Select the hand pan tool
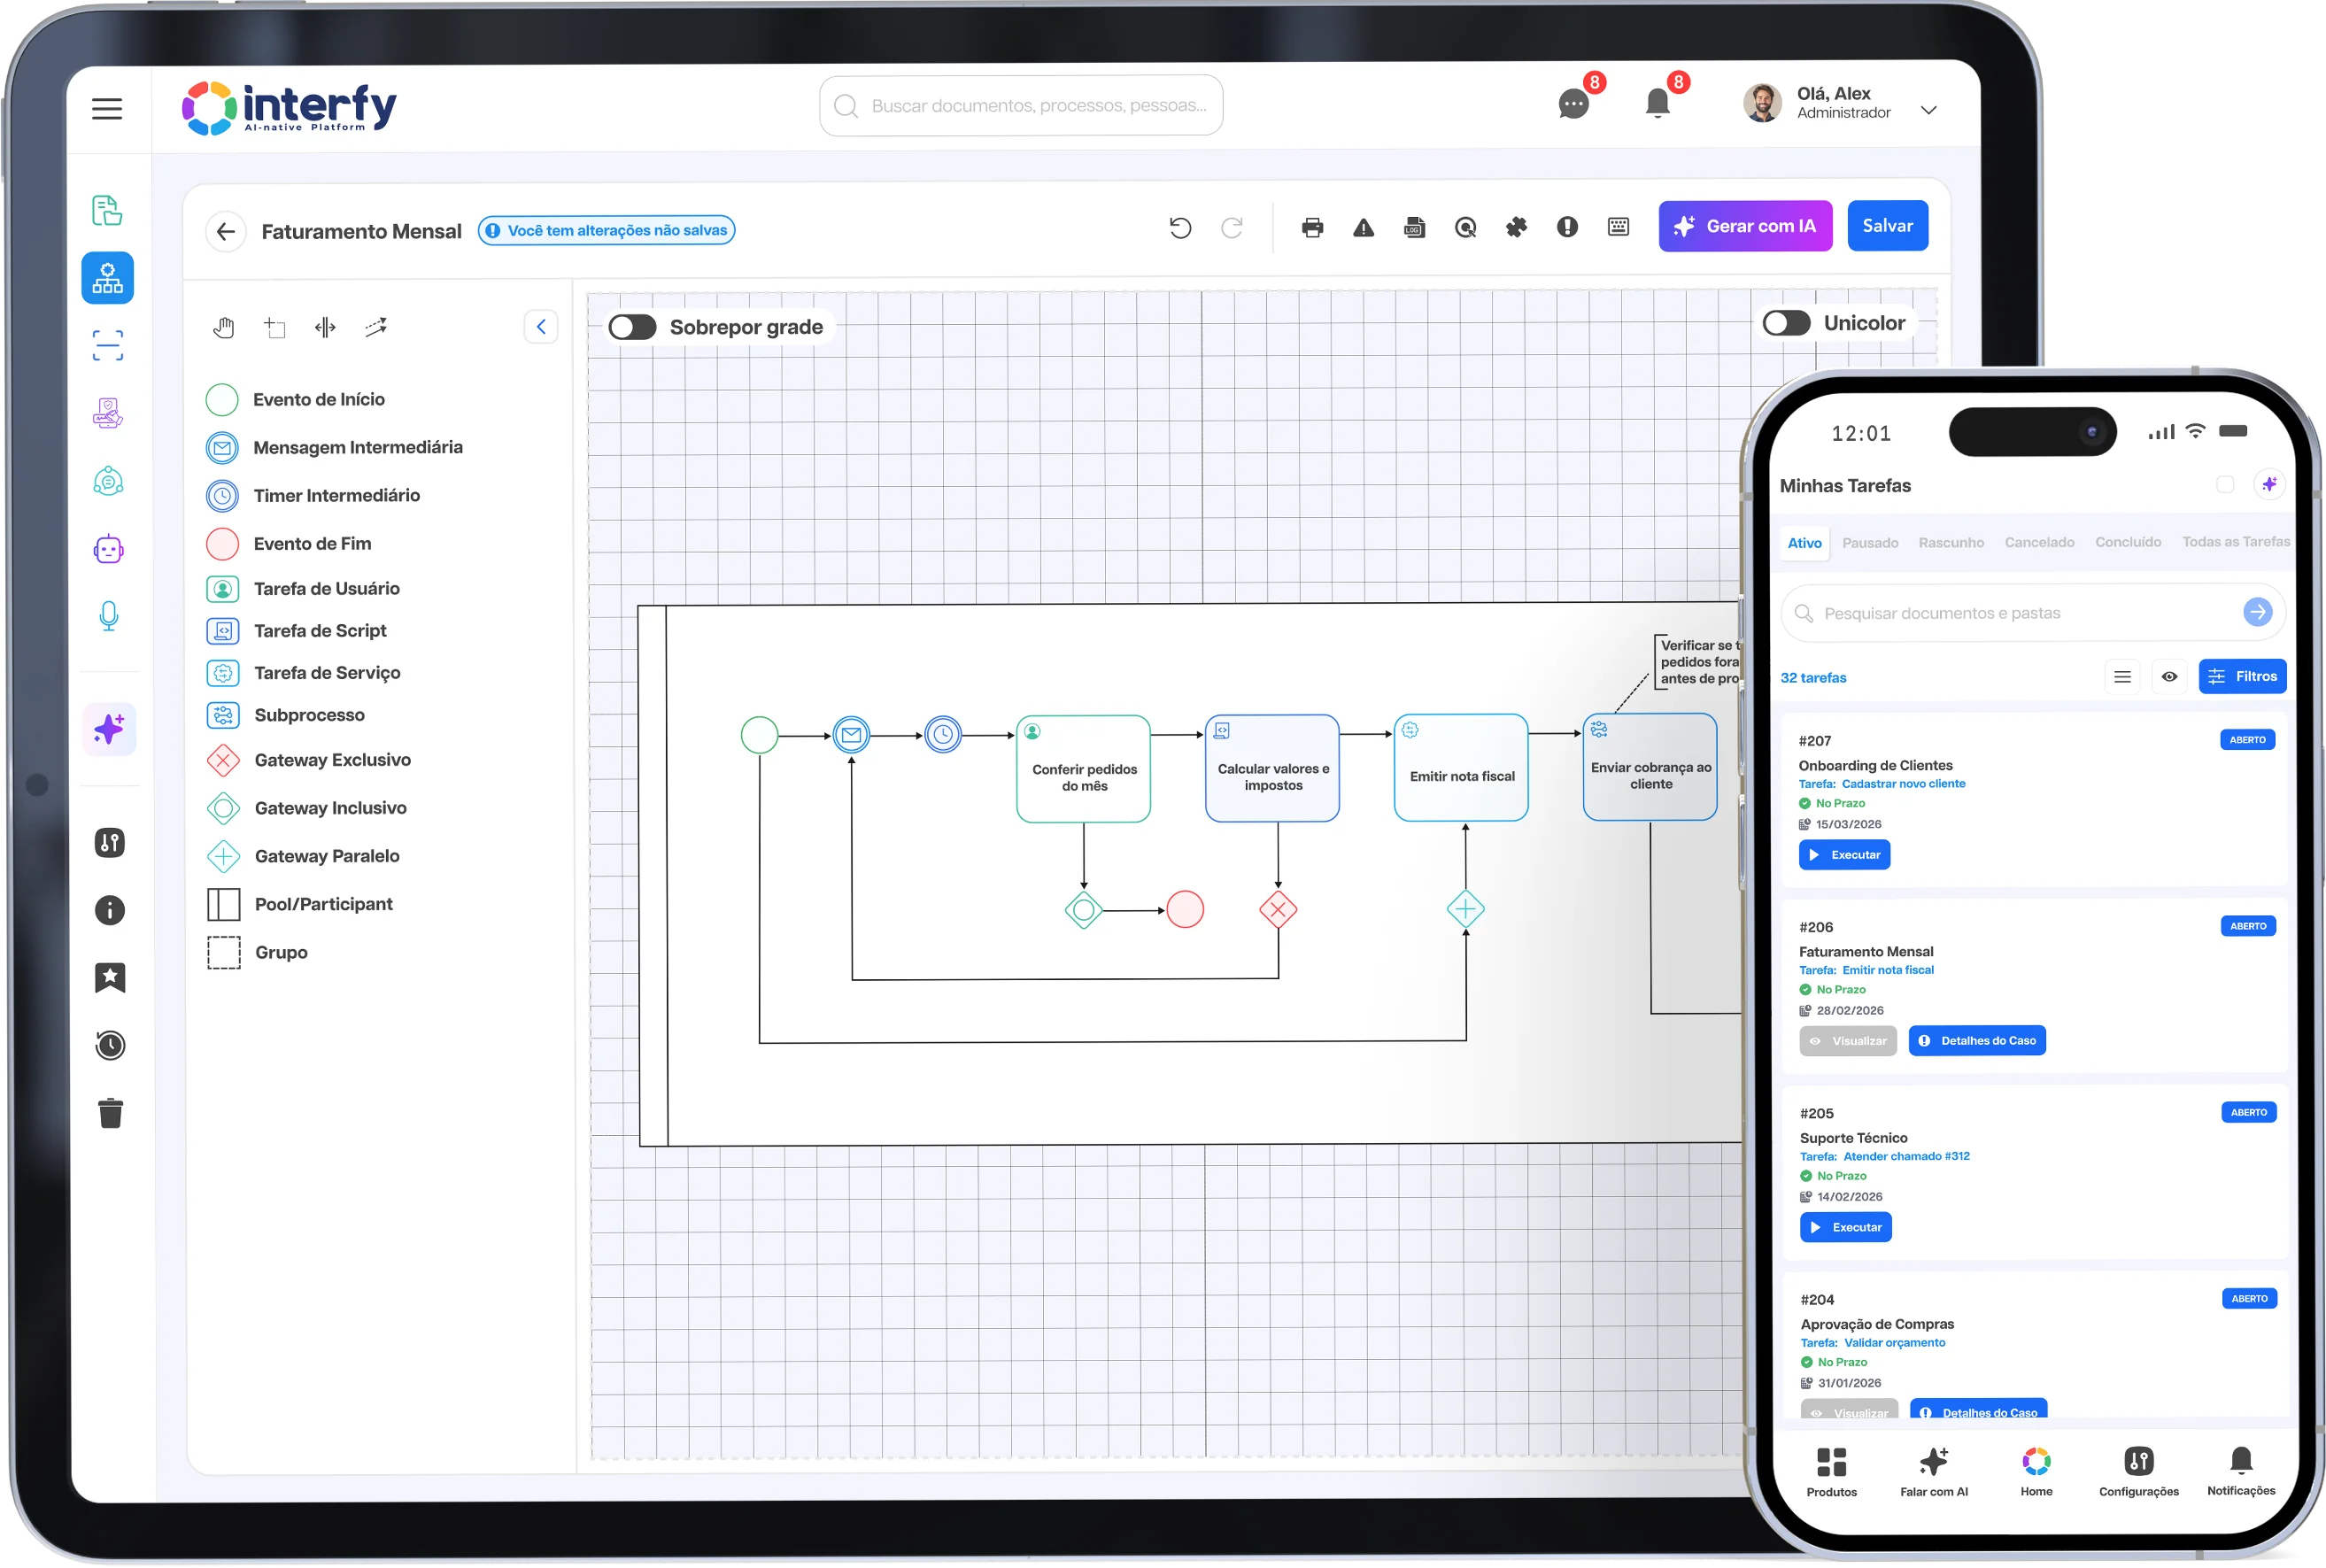The height and width of the screenshot is (1568, 2326). coord(224,327)
